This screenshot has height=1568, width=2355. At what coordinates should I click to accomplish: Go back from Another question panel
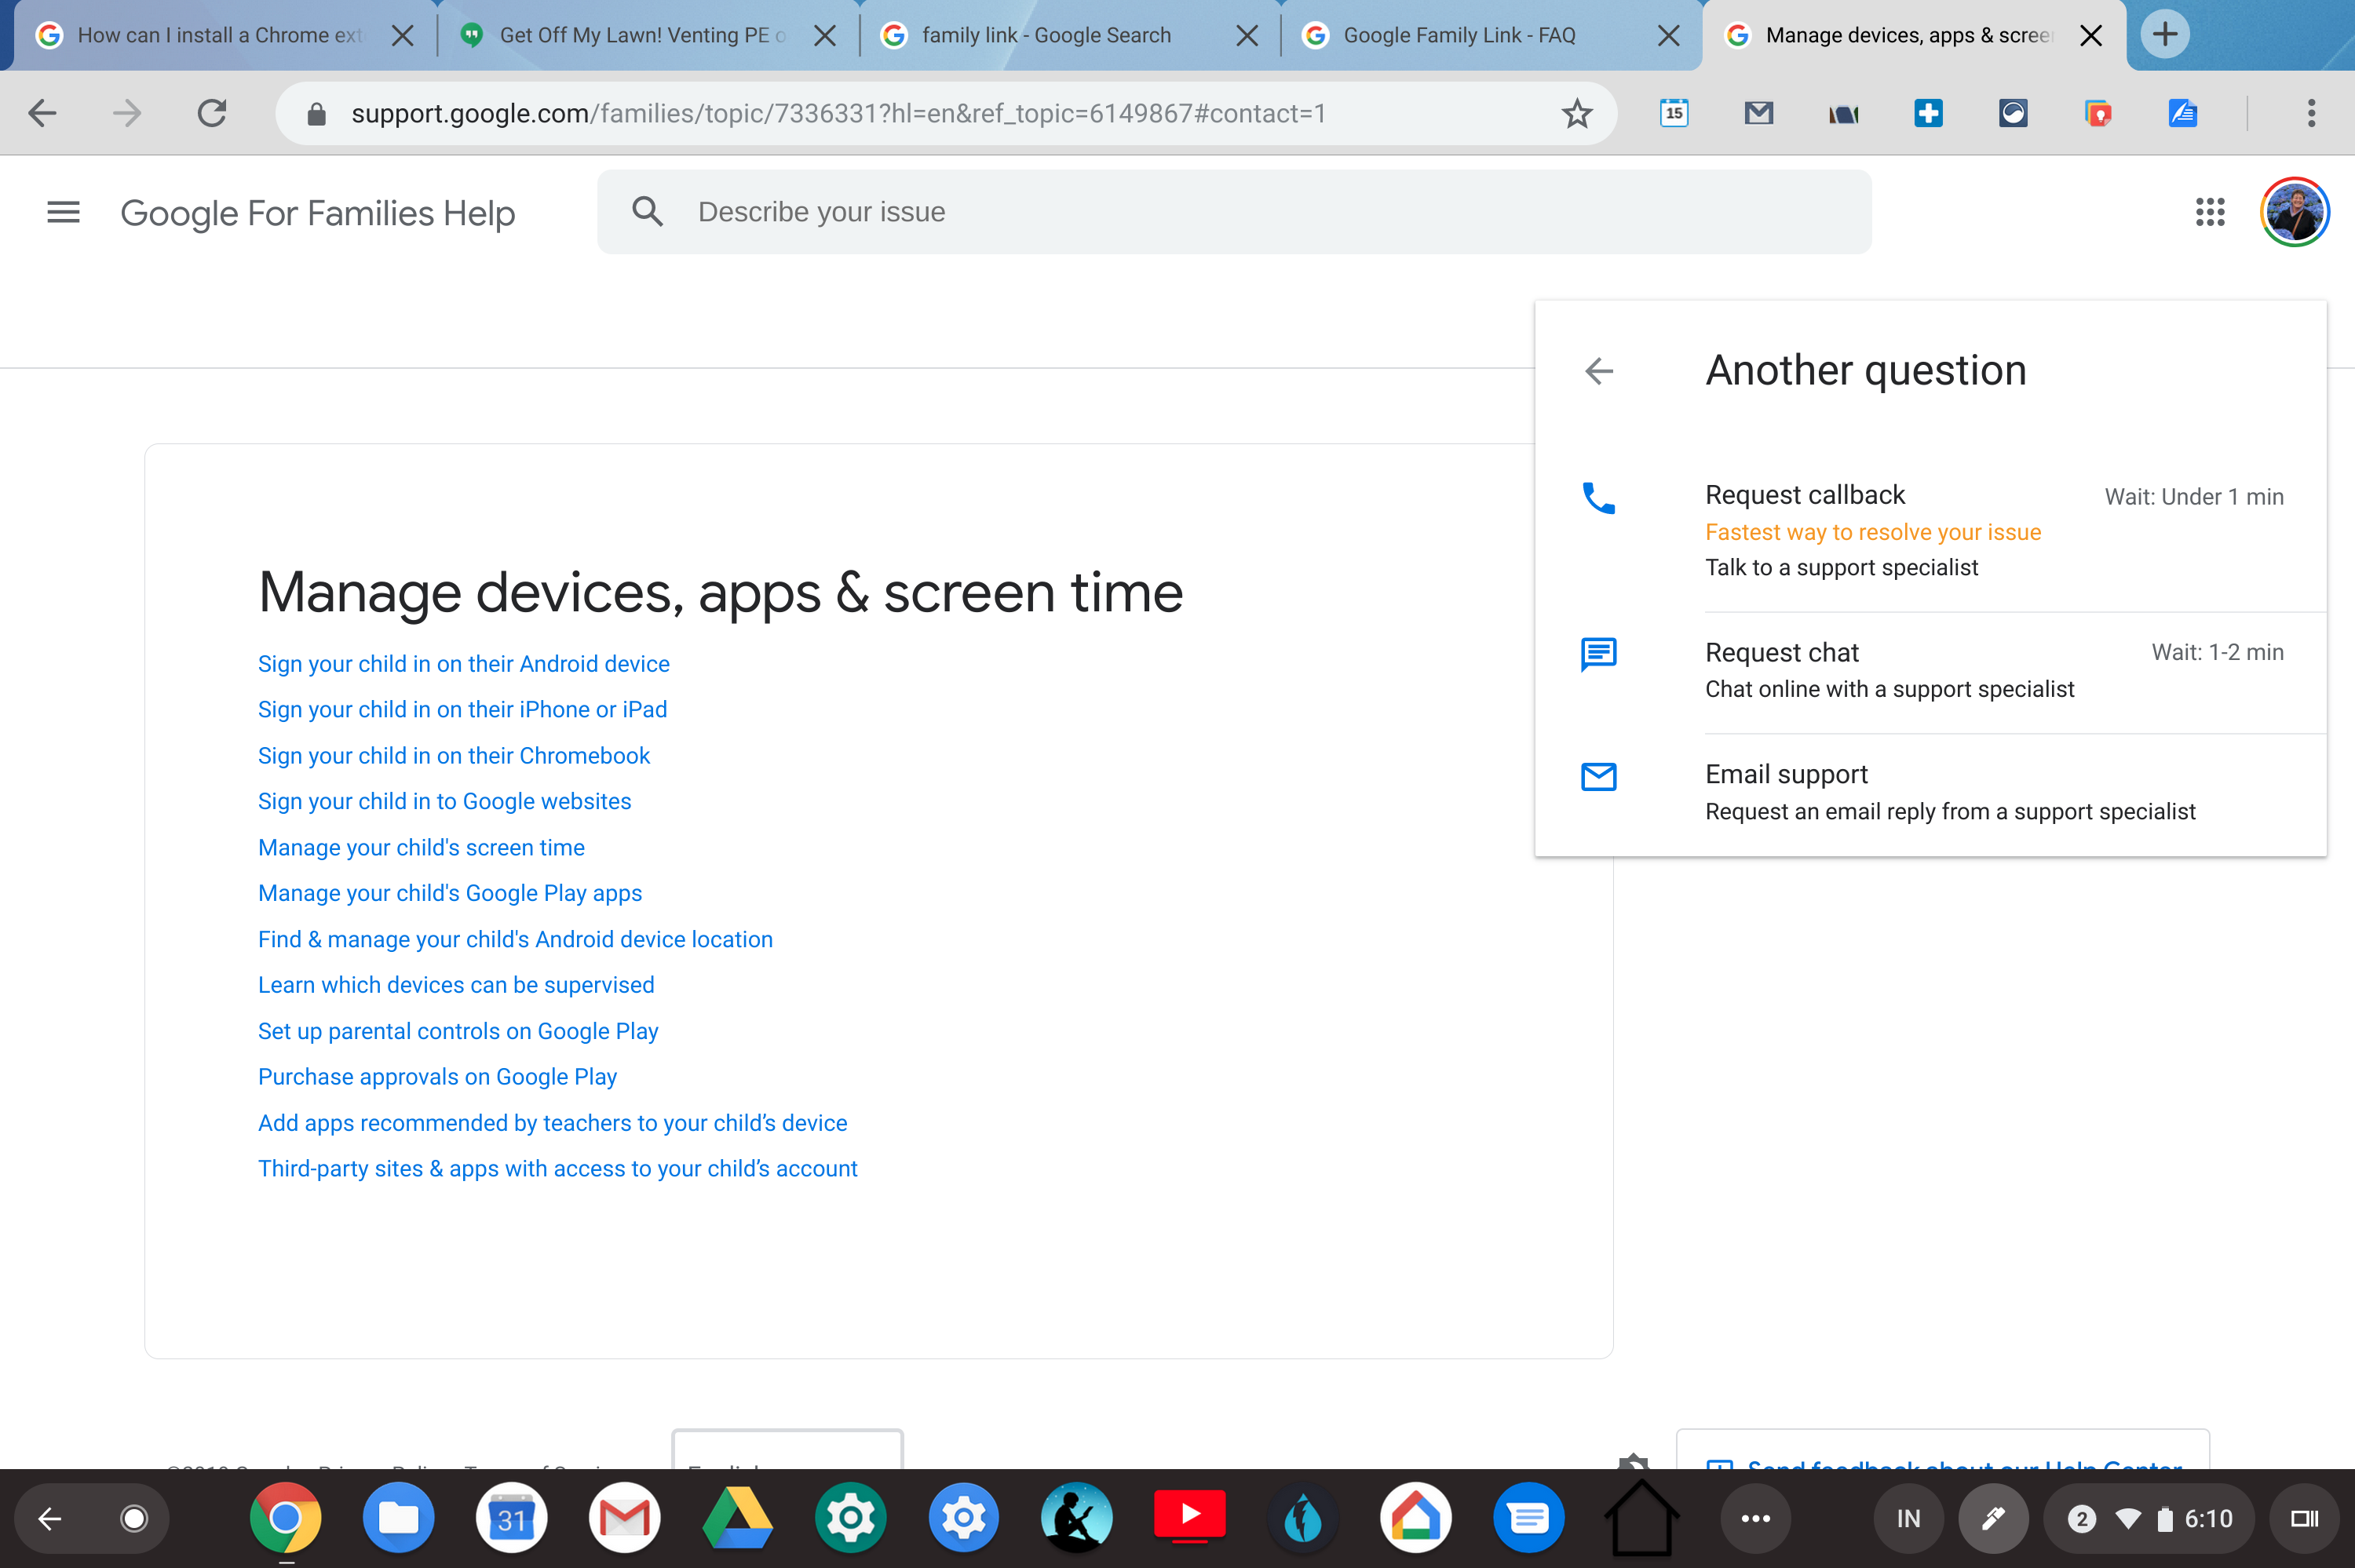(x=1599, y=371)
